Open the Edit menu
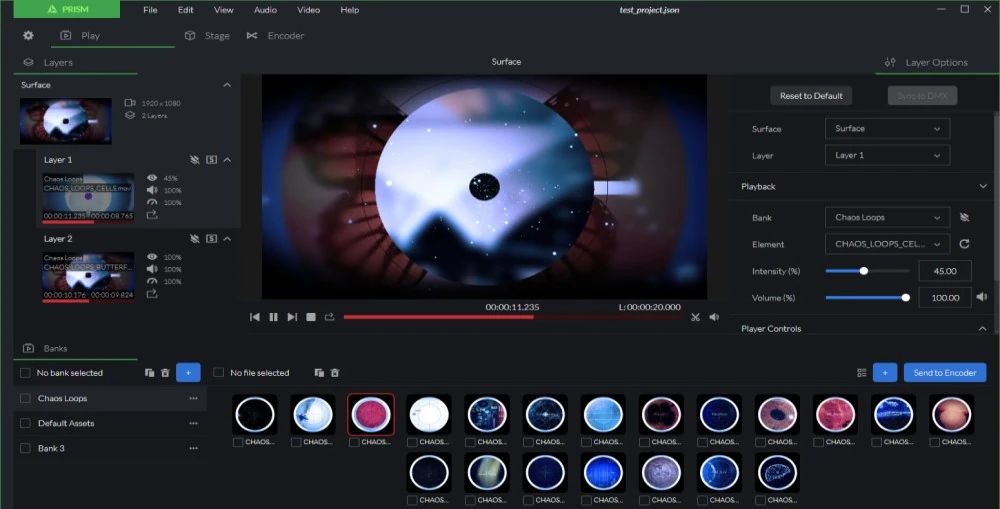This screenshot has width=1000, height=509. point(186,10)
